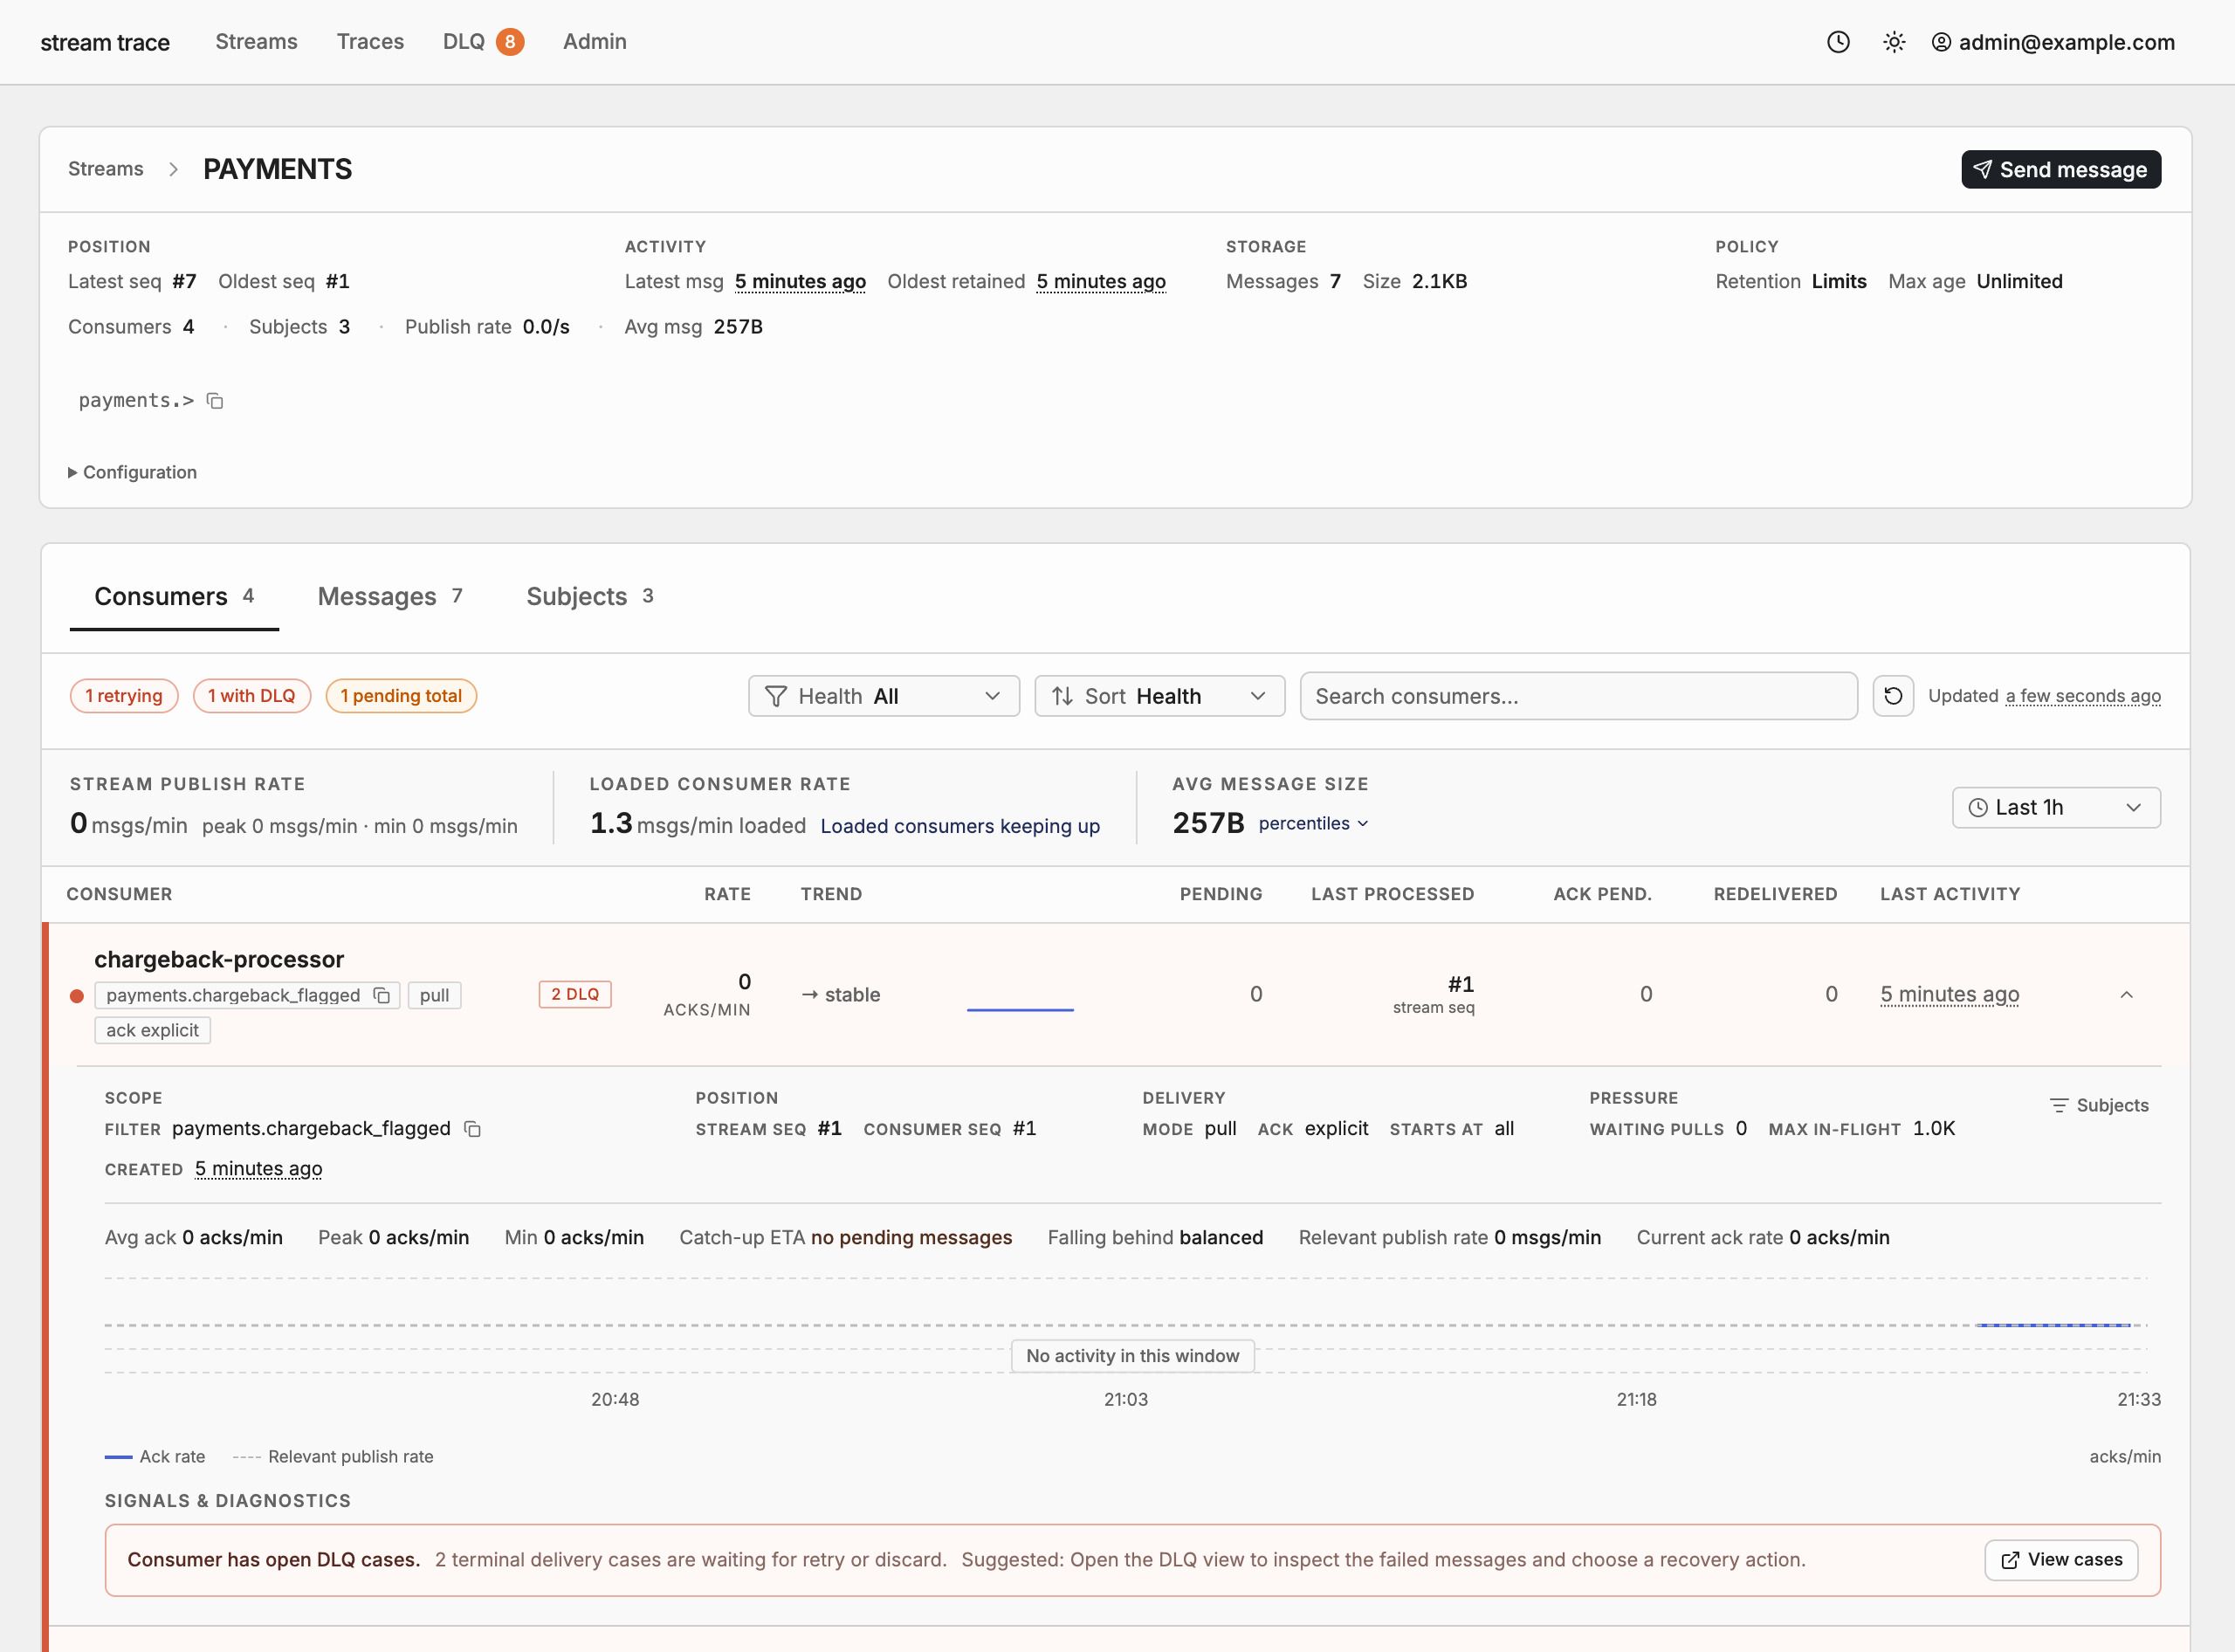Toggle the 1 retrying filter chip

[x=124, y=696]
